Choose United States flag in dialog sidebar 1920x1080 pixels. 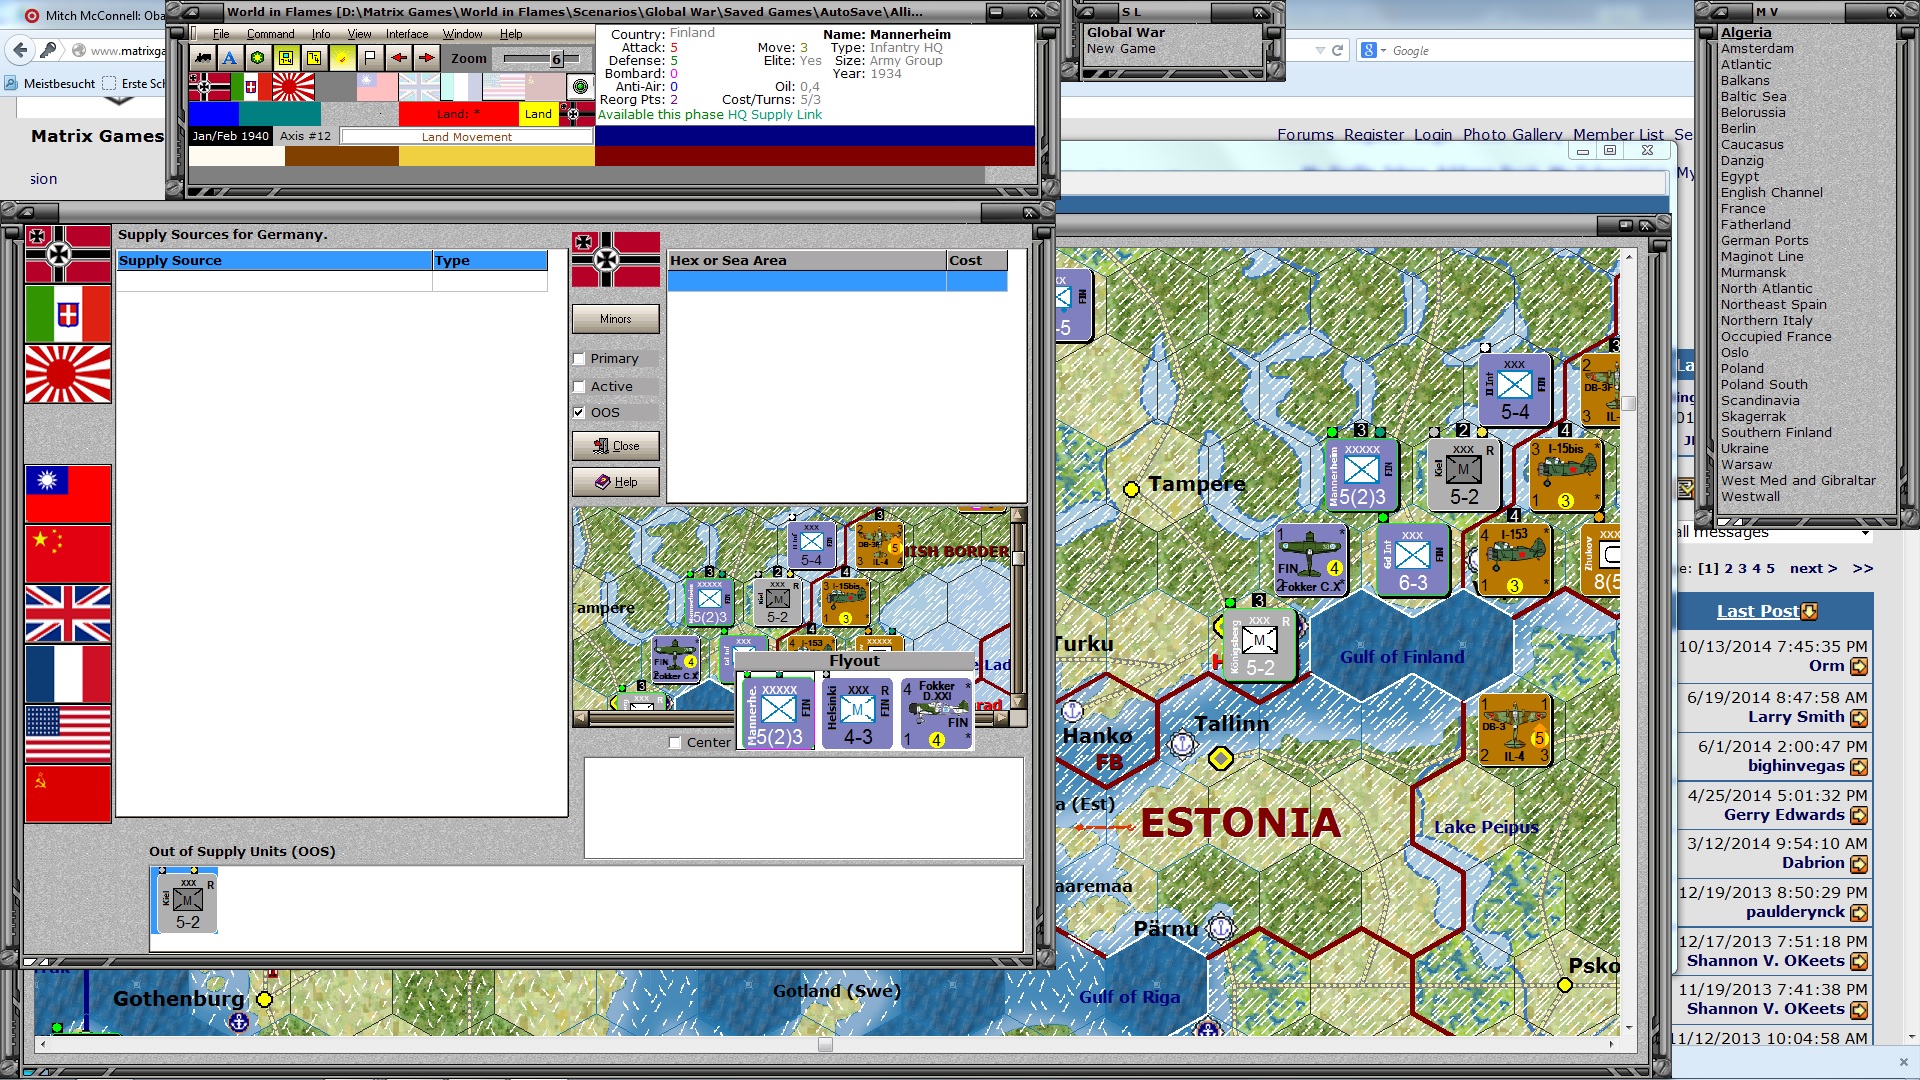68,734
